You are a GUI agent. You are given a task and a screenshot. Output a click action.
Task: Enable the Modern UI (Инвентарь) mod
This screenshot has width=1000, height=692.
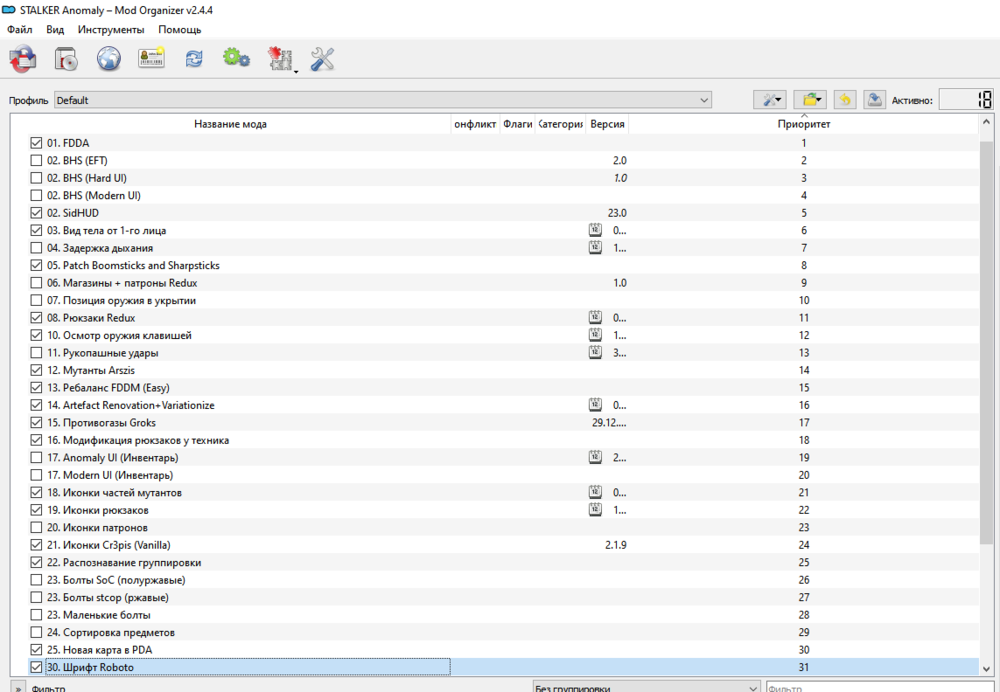tap(37, 475)
